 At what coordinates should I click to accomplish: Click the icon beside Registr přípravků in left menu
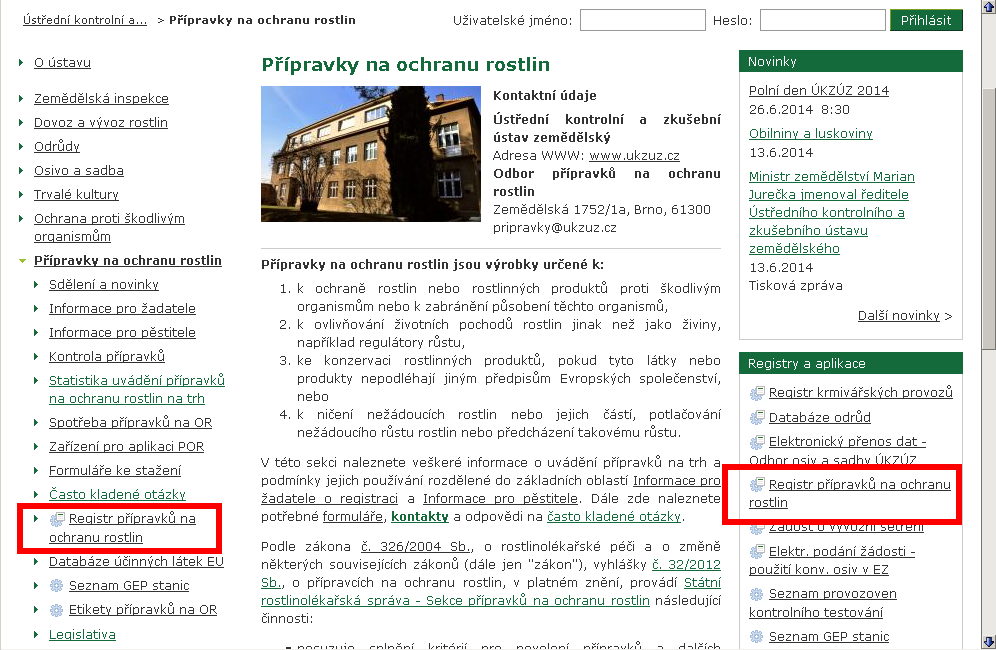57,519
